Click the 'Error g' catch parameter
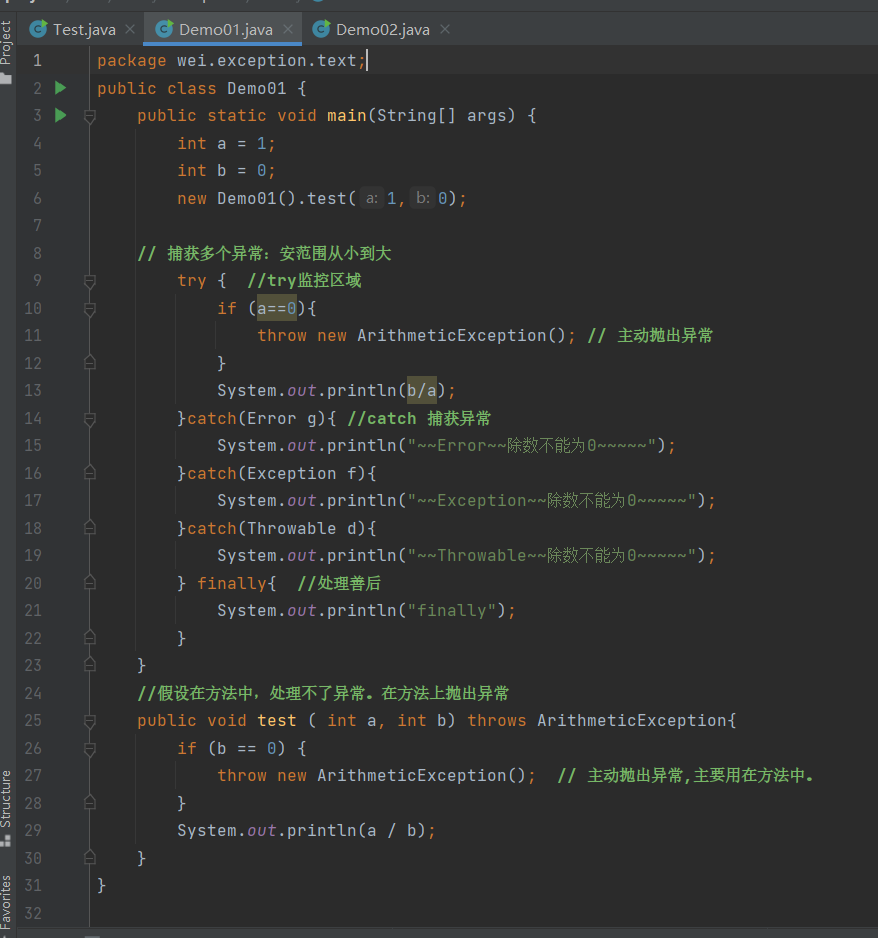The image size is (878, 938). tap(282, 418)
